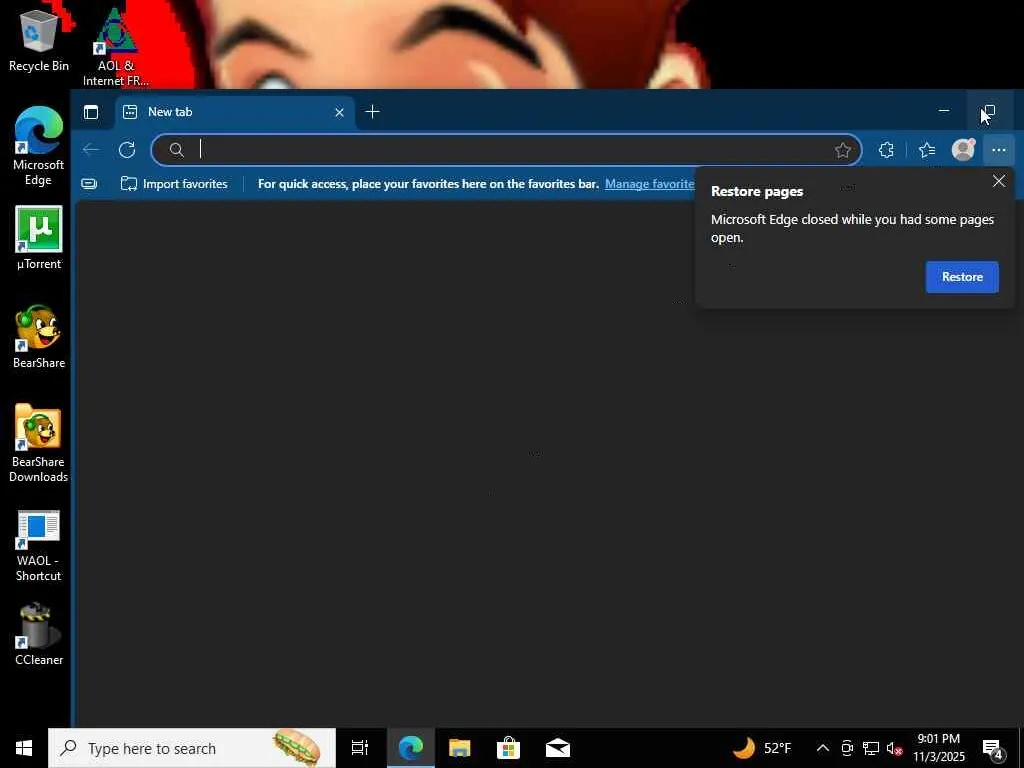Open Settings and more ellipsis menu
1024x768 pixels.
pos(999,150)
